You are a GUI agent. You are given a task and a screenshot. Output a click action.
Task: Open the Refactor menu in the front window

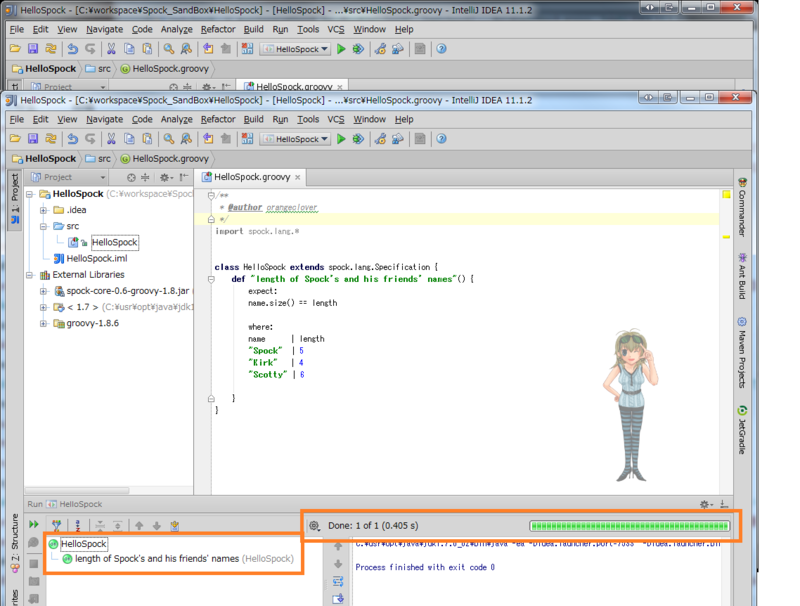(217, 119)
